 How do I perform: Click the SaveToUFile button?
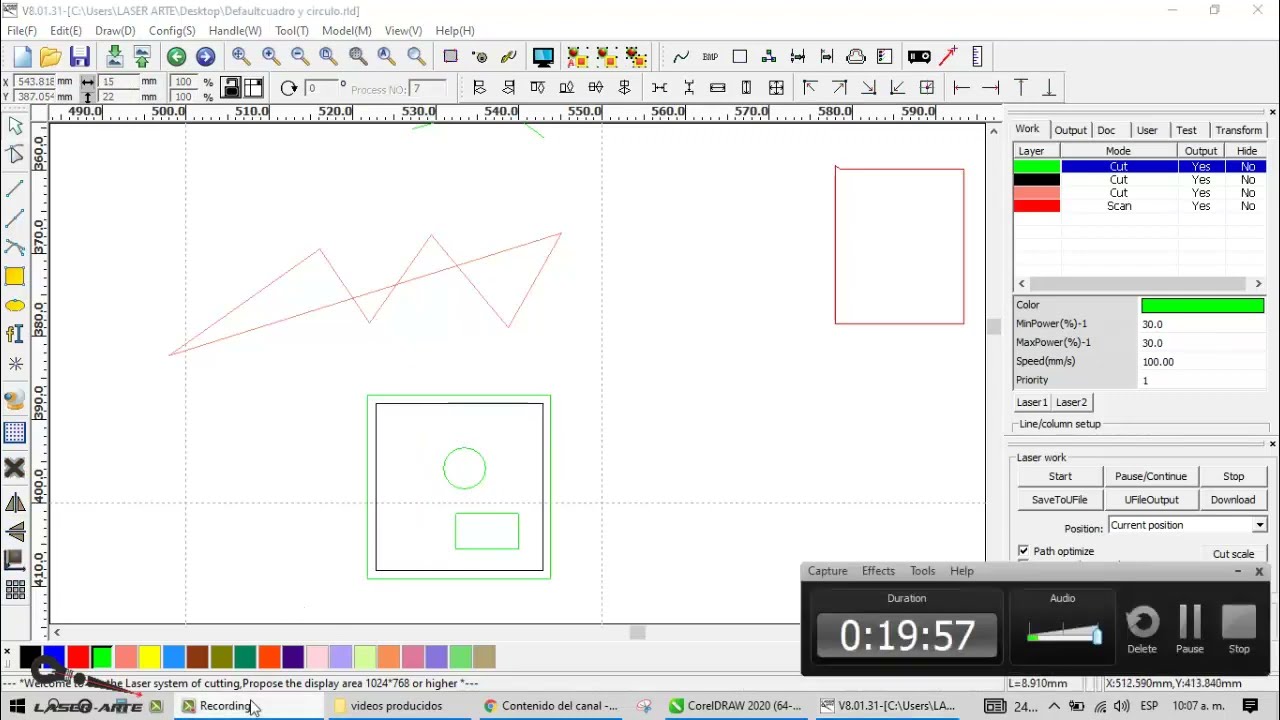1060,499
